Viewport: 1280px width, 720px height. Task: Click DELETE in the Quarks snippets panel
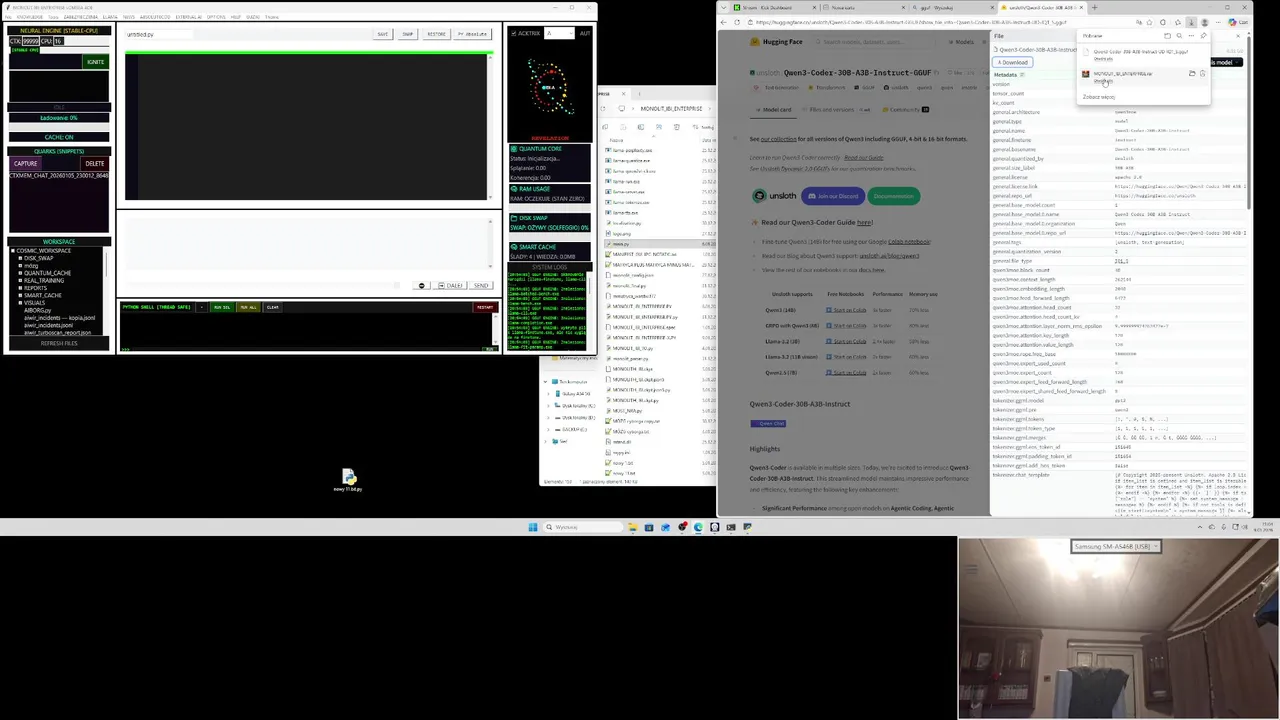tap(95, 163)
